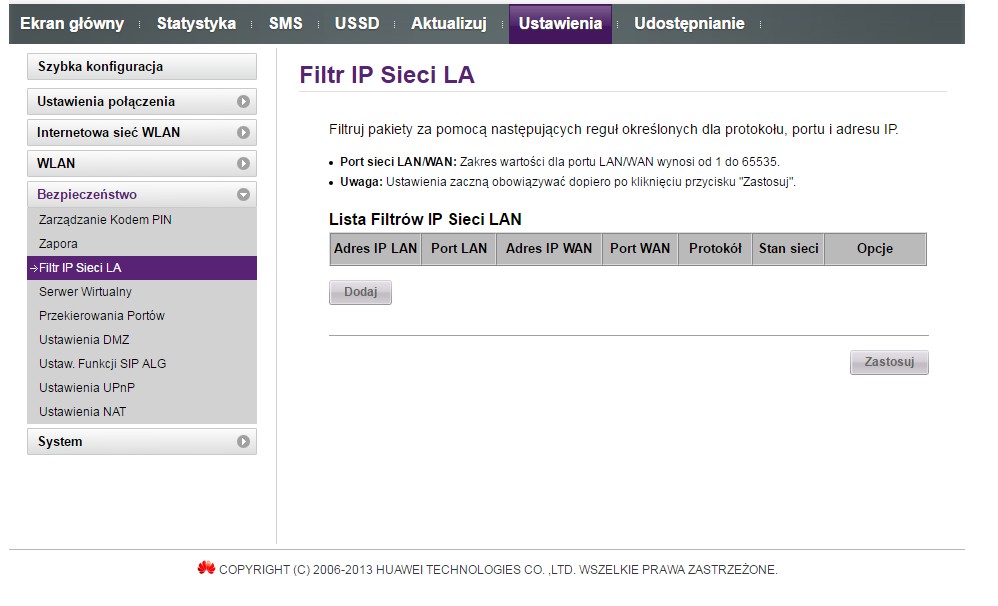
Task: Switch to the Statystyka tab
Action: (196, 24)
